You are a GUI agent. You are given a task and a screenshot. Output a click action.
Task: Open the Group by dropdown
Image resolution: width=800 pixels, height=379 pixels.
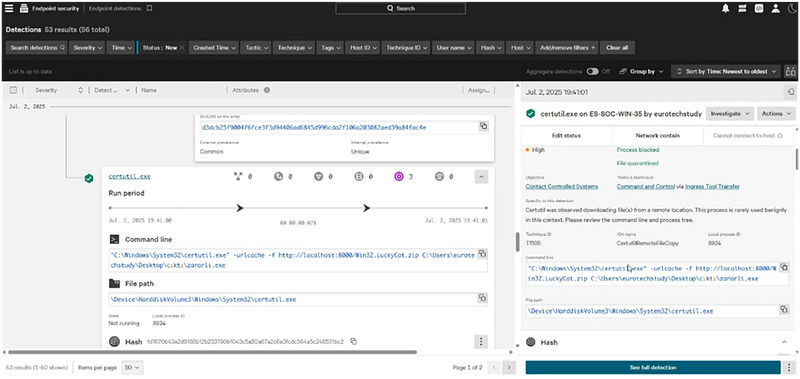click(x=642, y=71)
